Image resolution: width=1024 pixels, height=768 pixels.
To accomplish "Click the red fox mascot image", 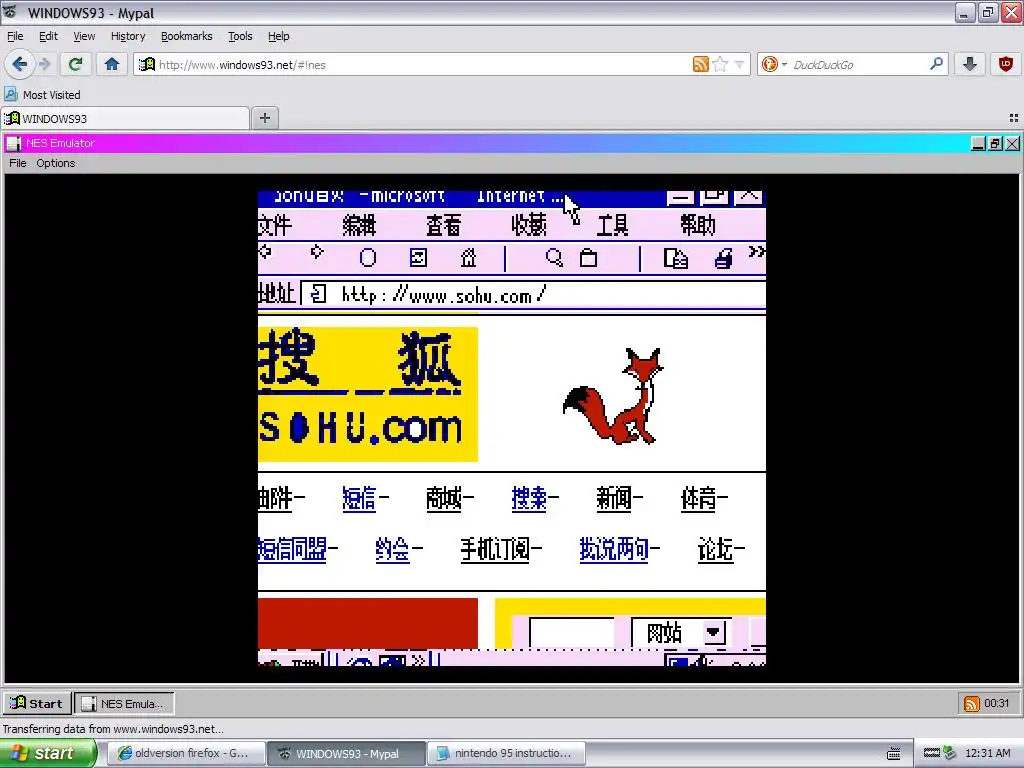I will click(x=613, y=396).
